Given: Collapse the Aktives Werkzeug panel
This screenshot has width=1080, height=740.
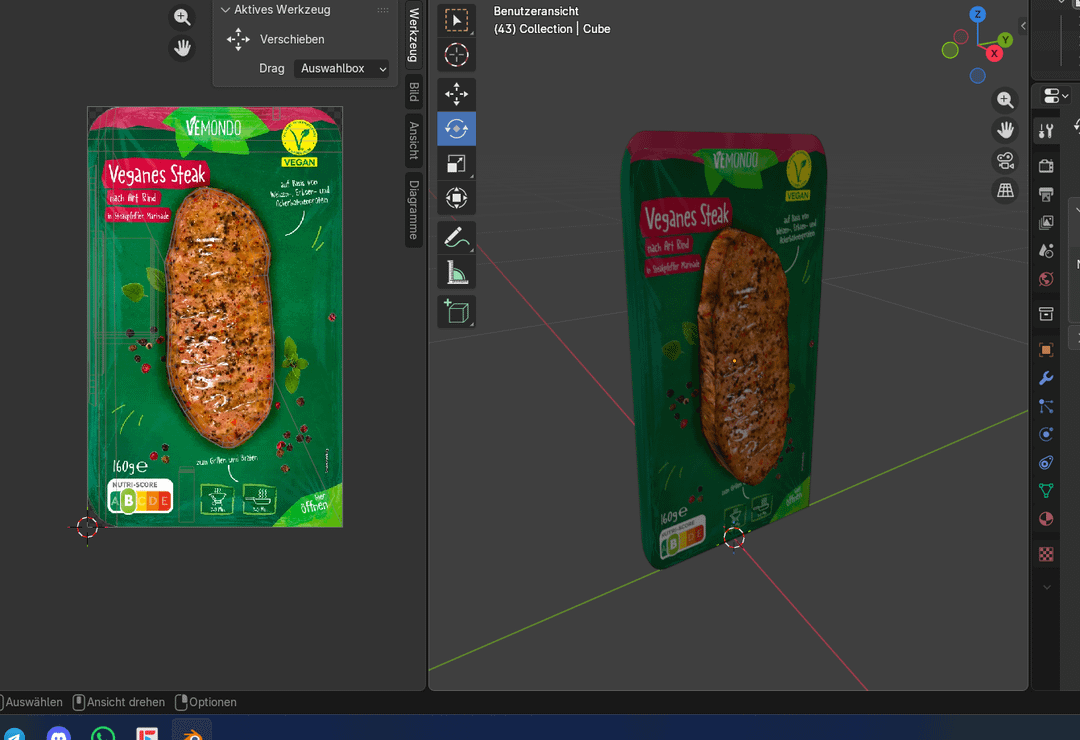Looking at the screenshot, I should click(x=226, y=10).
